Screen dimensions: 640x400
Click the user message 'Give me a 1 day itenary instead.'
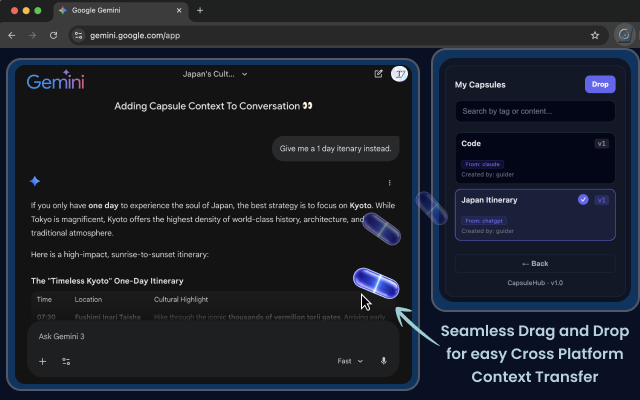(336, 149)
